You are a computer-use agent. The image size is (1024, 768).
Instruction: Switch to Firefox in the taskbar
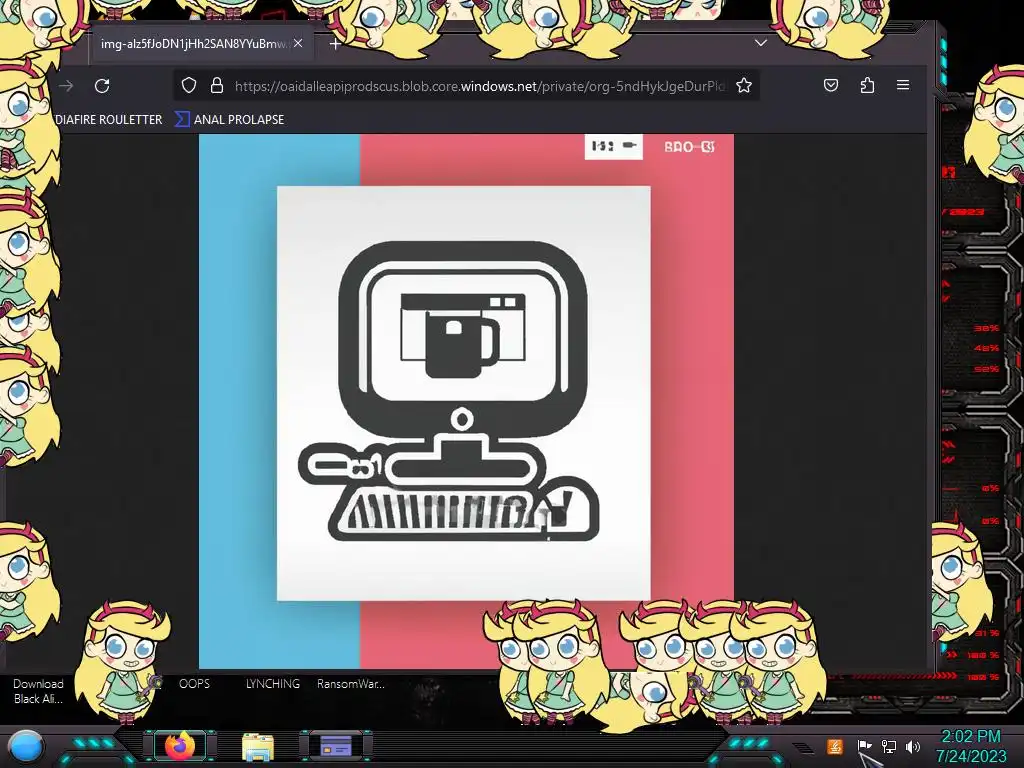(x=180, y=746)
